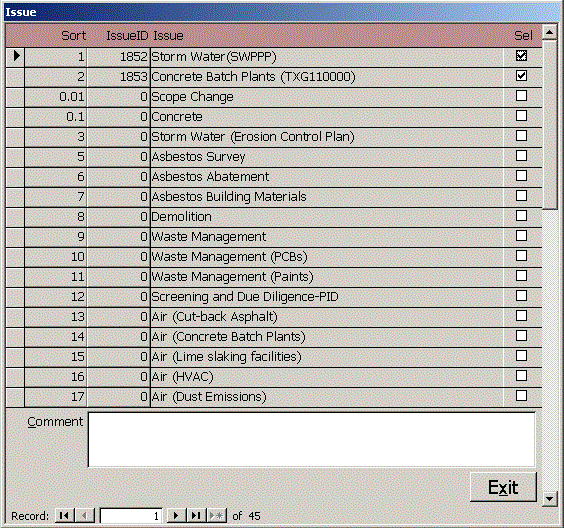The width and height of the screenshot is (564, 528).
Task: Create a new record
Action: tap(217, 515)
